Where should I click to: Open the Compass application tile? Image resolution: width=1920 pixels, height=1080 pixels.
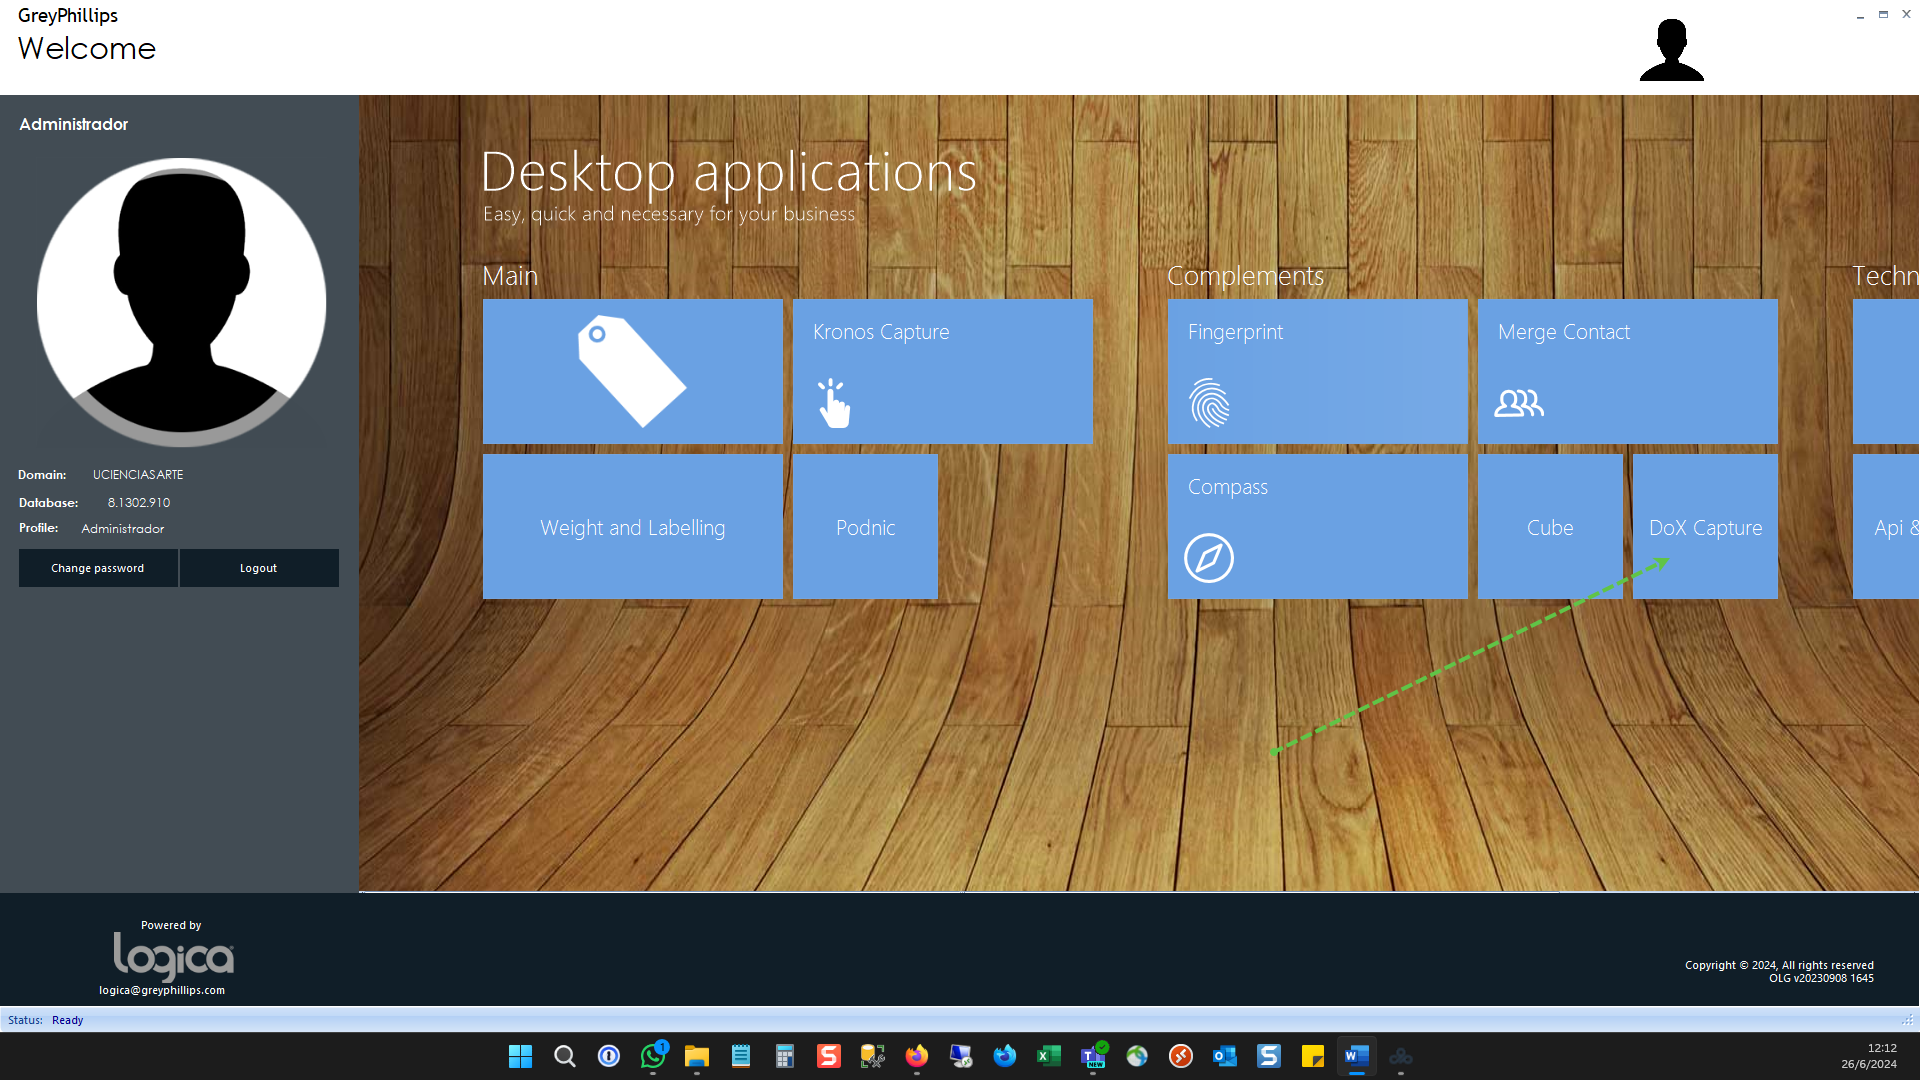coord(1317,526)
